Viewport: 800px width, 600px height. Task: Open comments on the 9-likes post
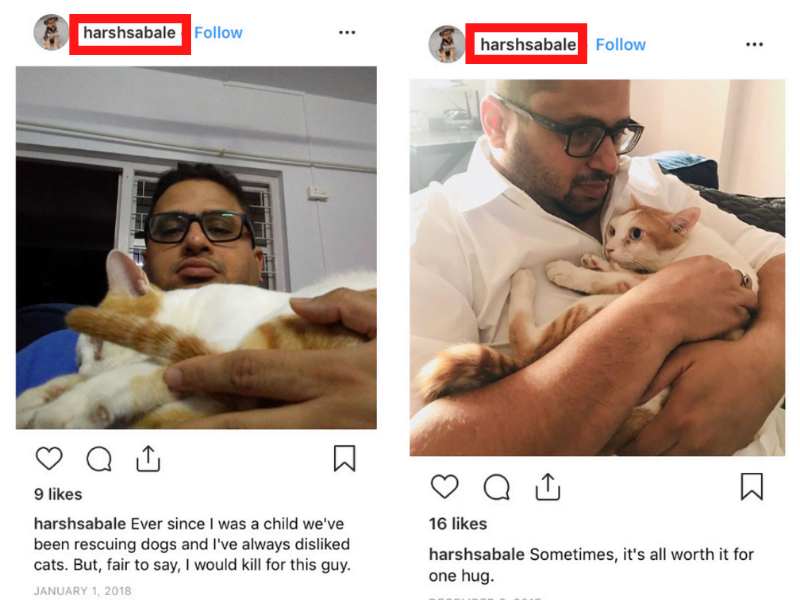[x=99, y=459]
